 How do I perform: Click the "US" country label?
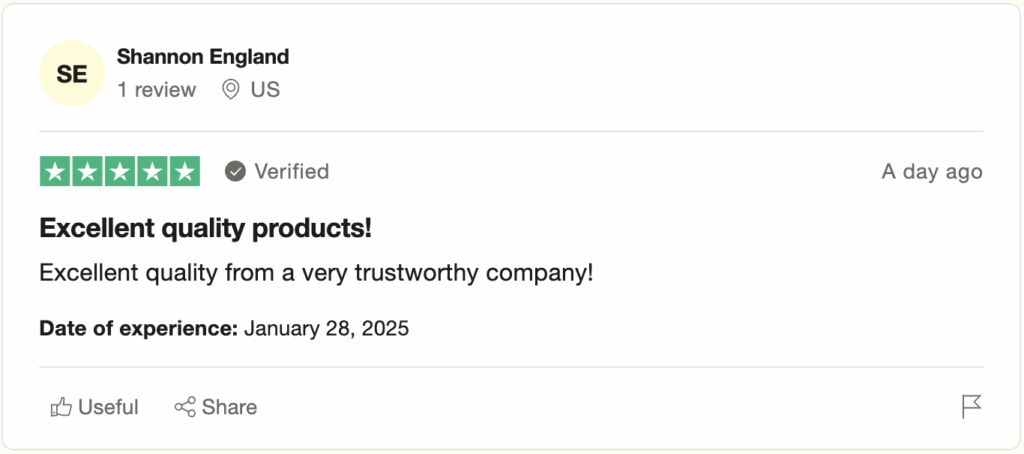tap(265, 90)
